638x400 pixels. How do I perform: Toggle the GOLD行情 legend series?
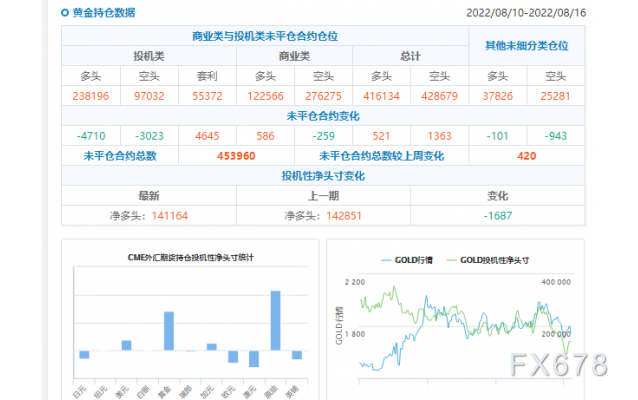pos(406,260)
